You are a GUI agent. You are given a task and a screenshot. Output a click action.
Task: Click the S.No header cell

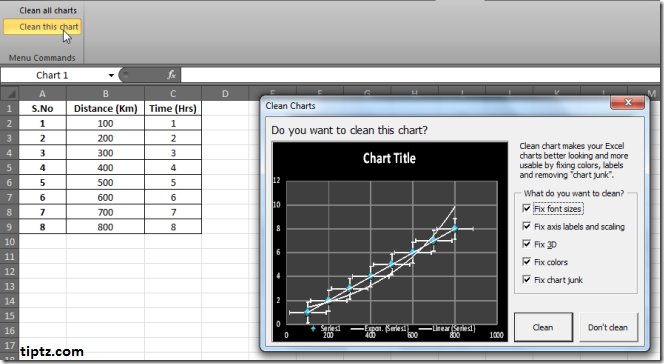pos(42,108)
